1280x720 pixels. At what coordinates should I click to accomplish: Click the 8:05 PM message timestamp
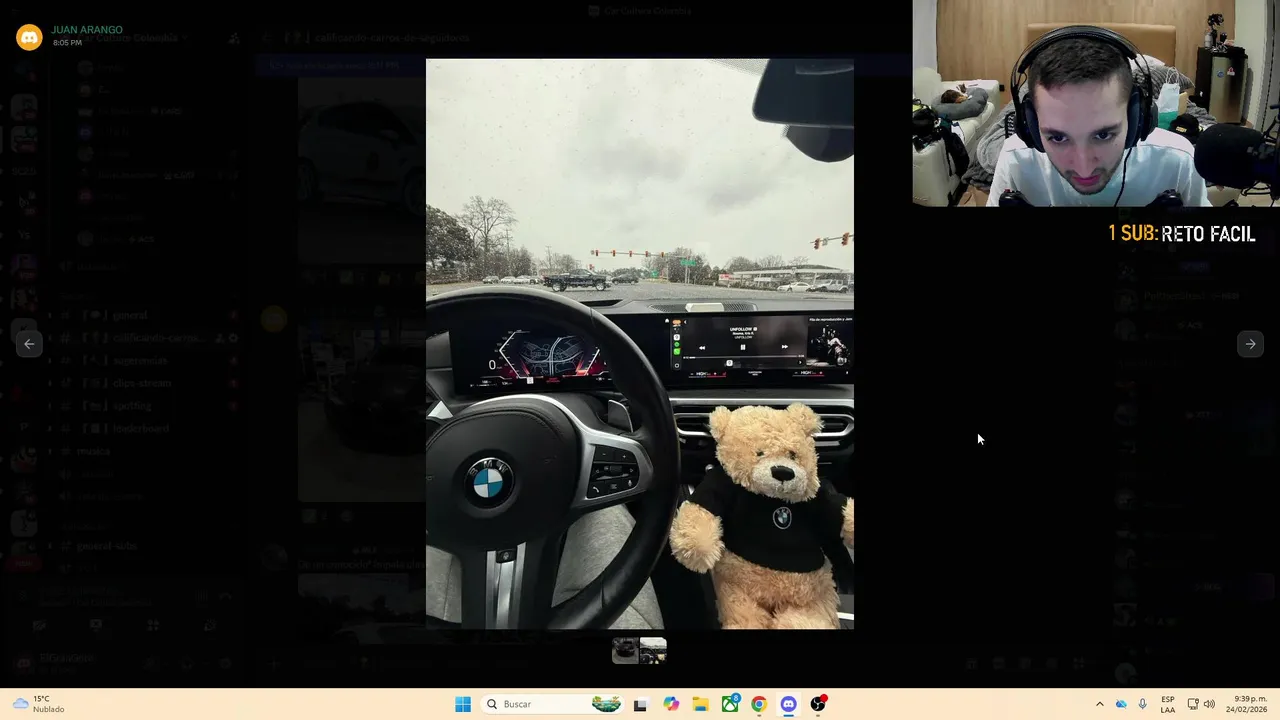(x=67, y=43)
